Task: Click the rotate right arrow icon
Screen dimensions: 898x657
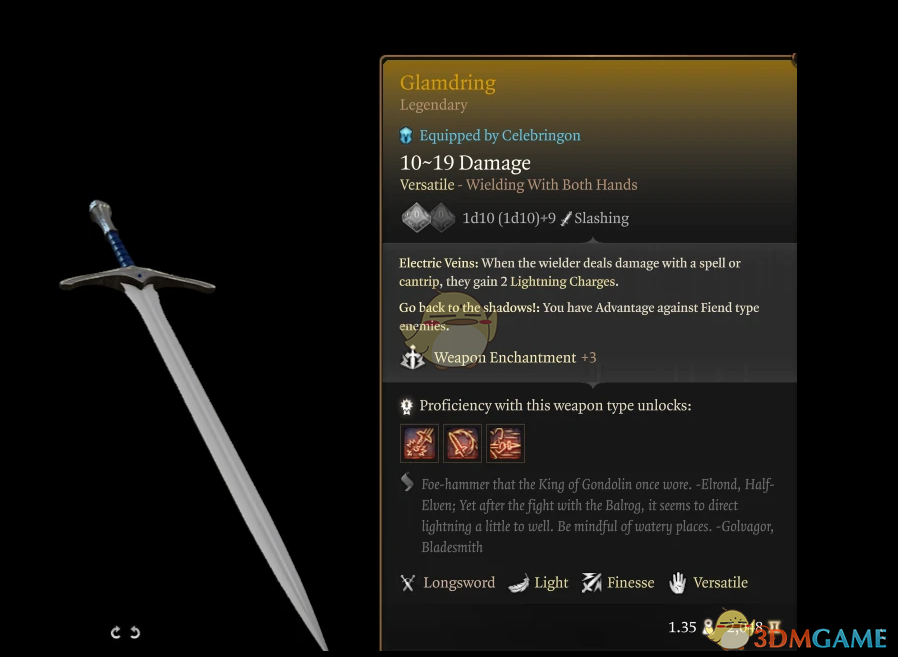Action: [135, 632]
